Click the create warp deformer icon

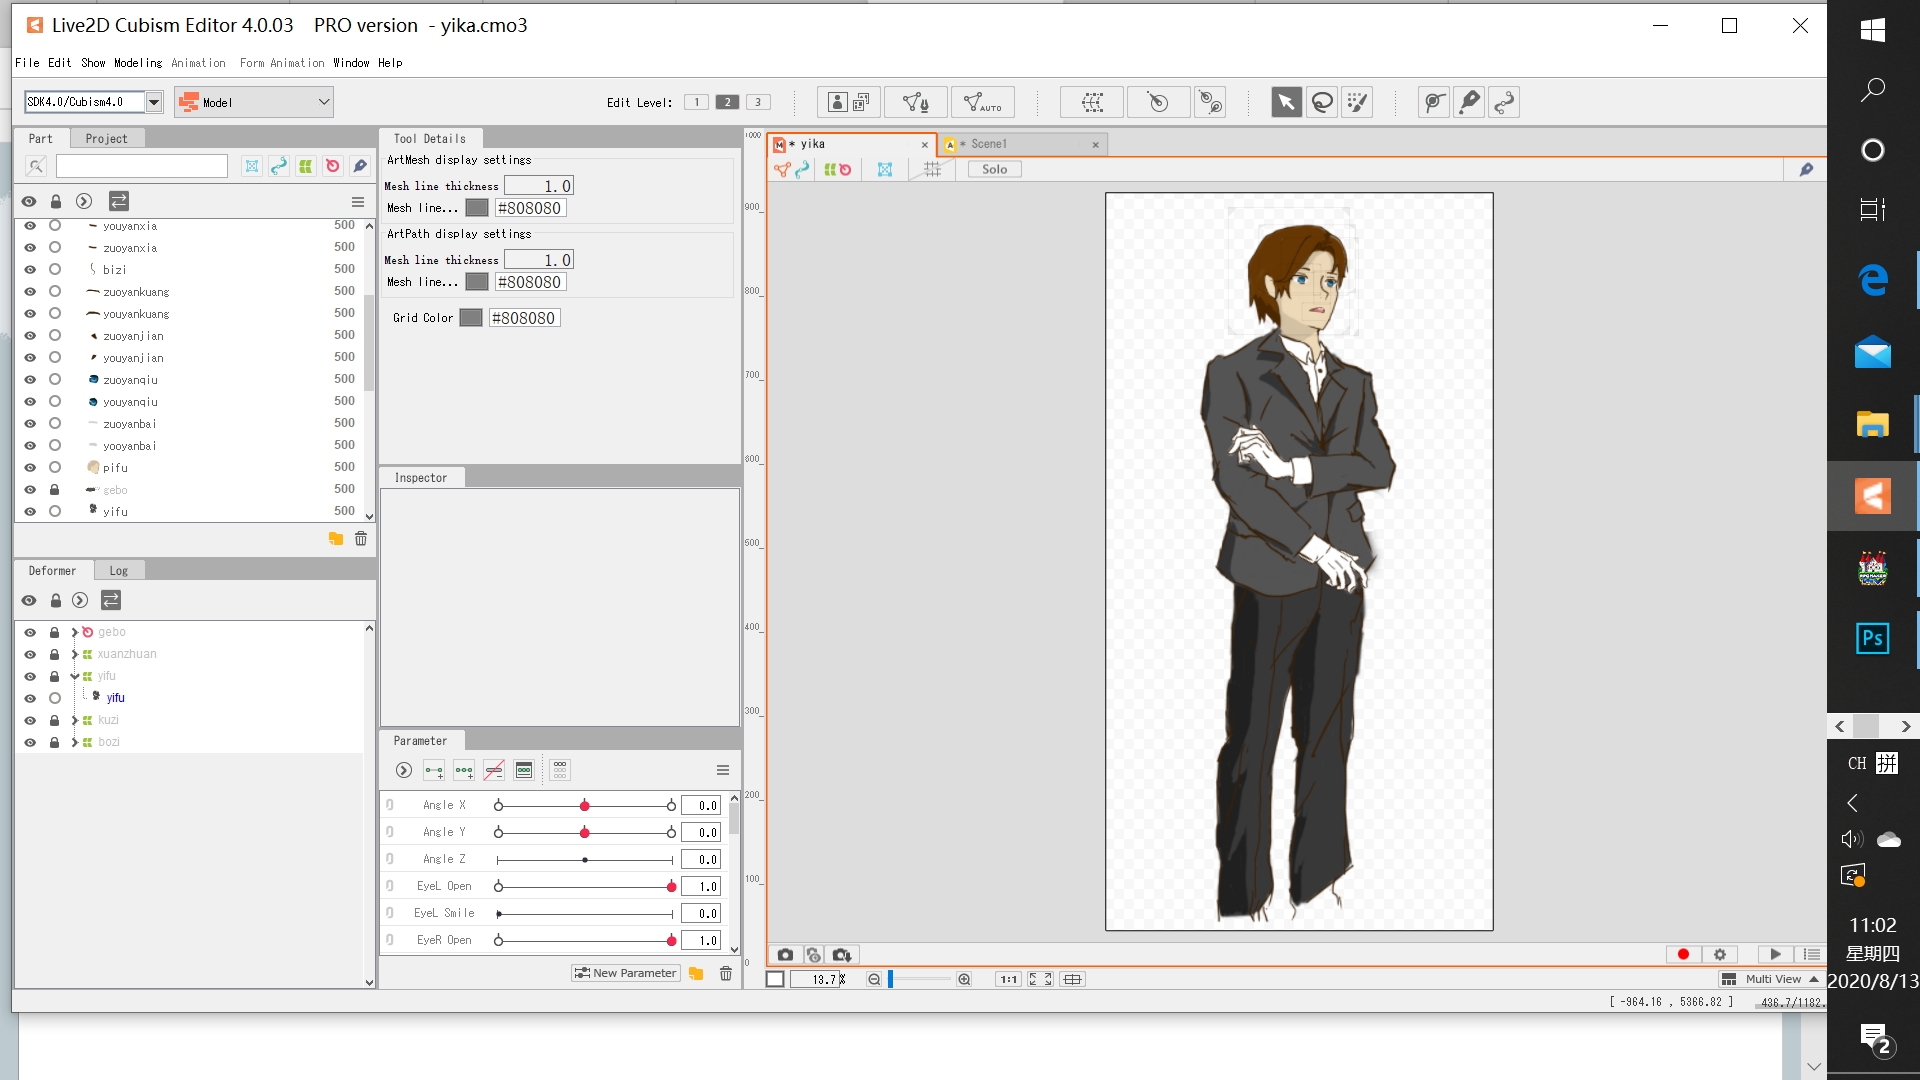[x=1092, y=102]
